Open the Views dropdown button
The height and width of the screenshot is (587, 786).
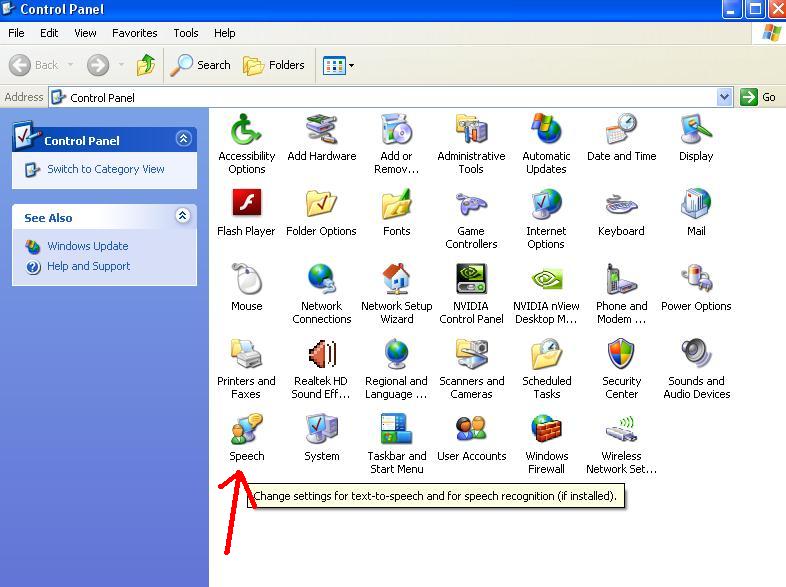pyautogui.click(x=338, y=65)
